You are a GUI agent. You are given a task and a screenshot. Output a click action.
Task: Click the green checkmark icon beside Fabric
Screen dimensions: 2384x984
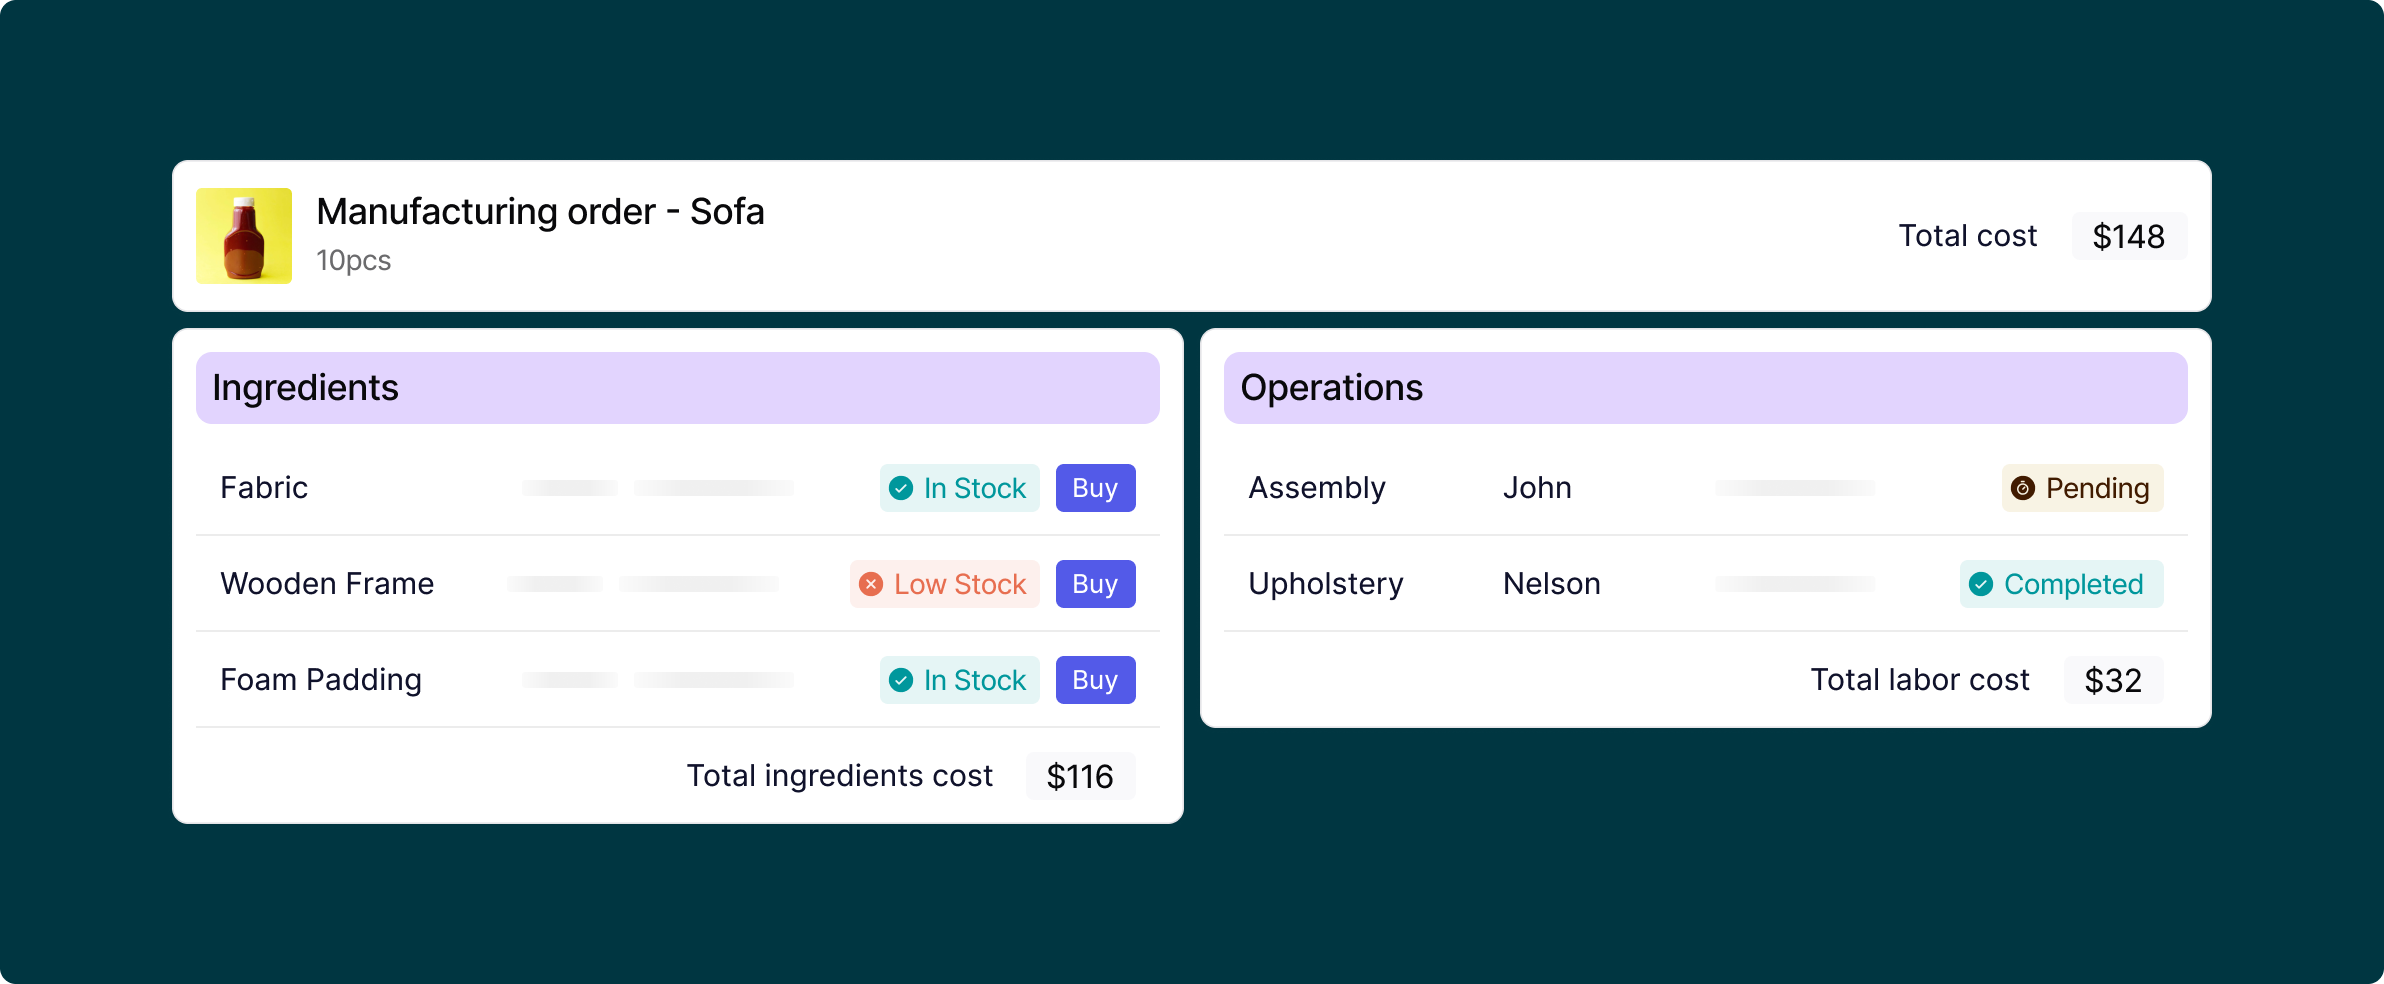click(901, 488)
